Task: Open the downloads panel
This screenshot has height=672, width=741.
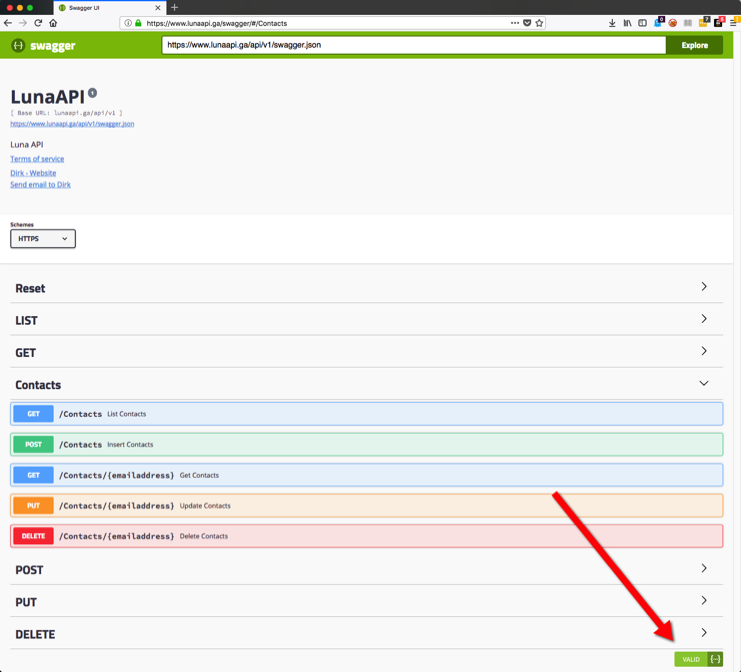Action: [x=612, y=23]
